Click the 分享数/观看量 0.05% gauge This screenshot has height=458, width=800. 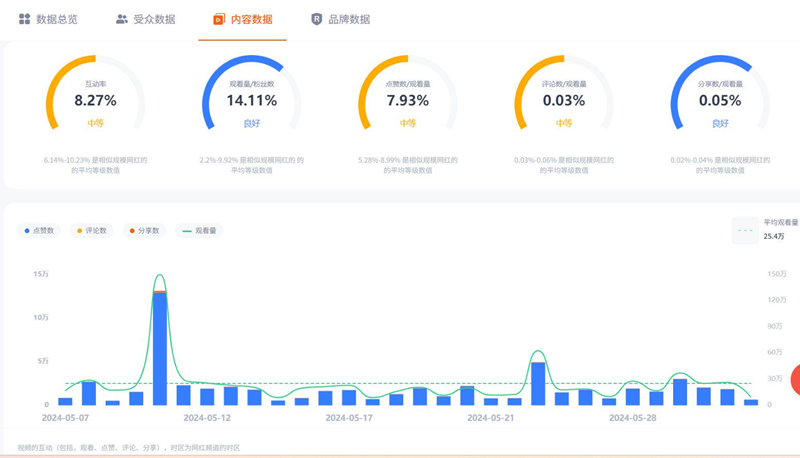(719, 98)
